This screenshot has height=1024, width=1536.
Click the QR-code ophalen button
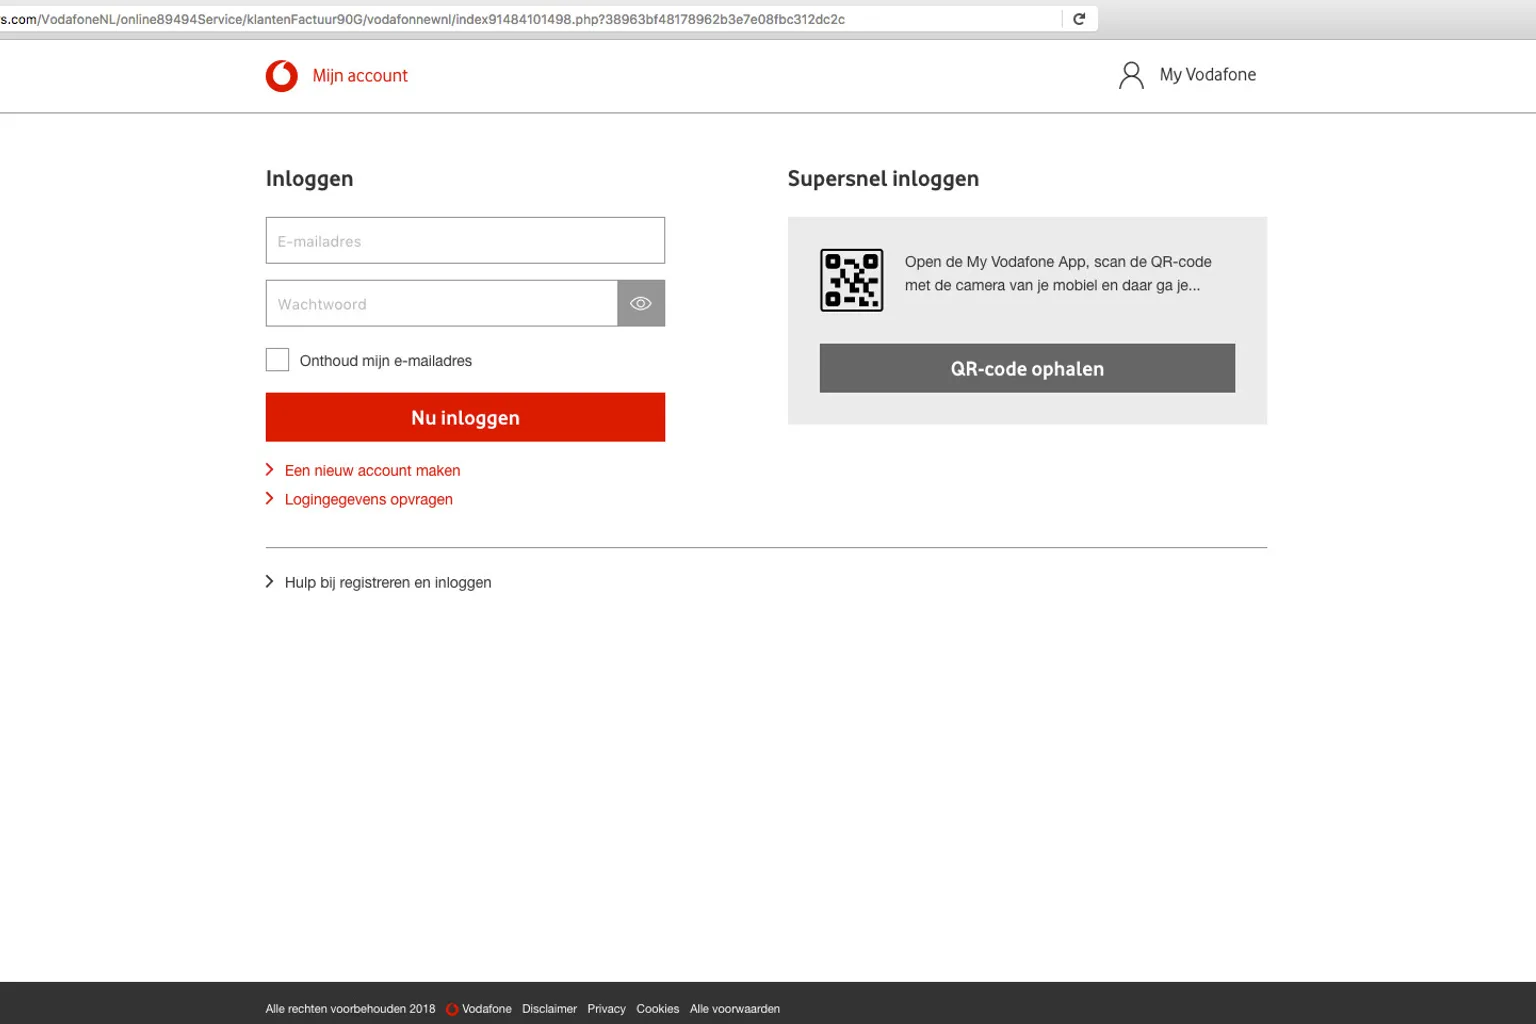point(1027,369)
